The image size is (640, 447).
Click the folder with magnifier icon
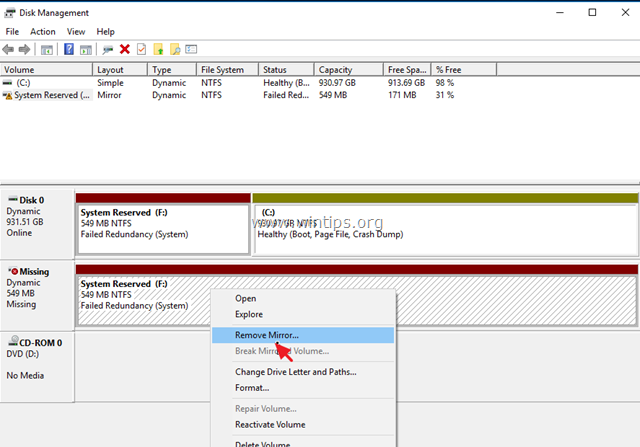(175, 49)
